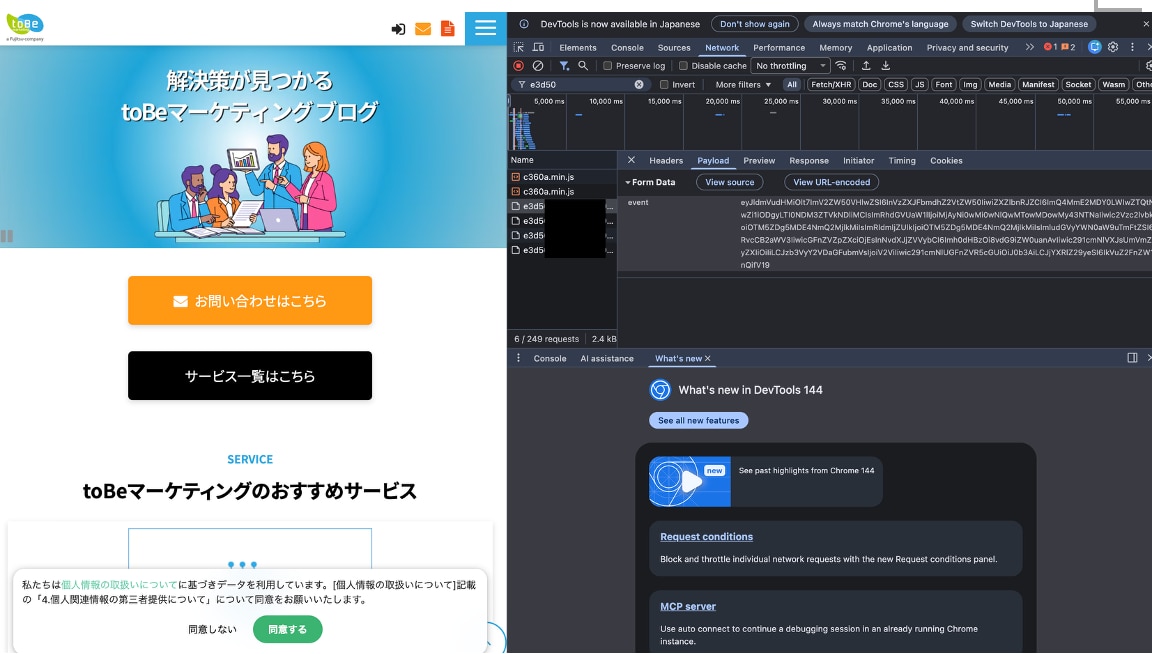This screenshot has width=1152, height=654.
Task: Switch to the Response tab
Action: [x=808, y=160]
